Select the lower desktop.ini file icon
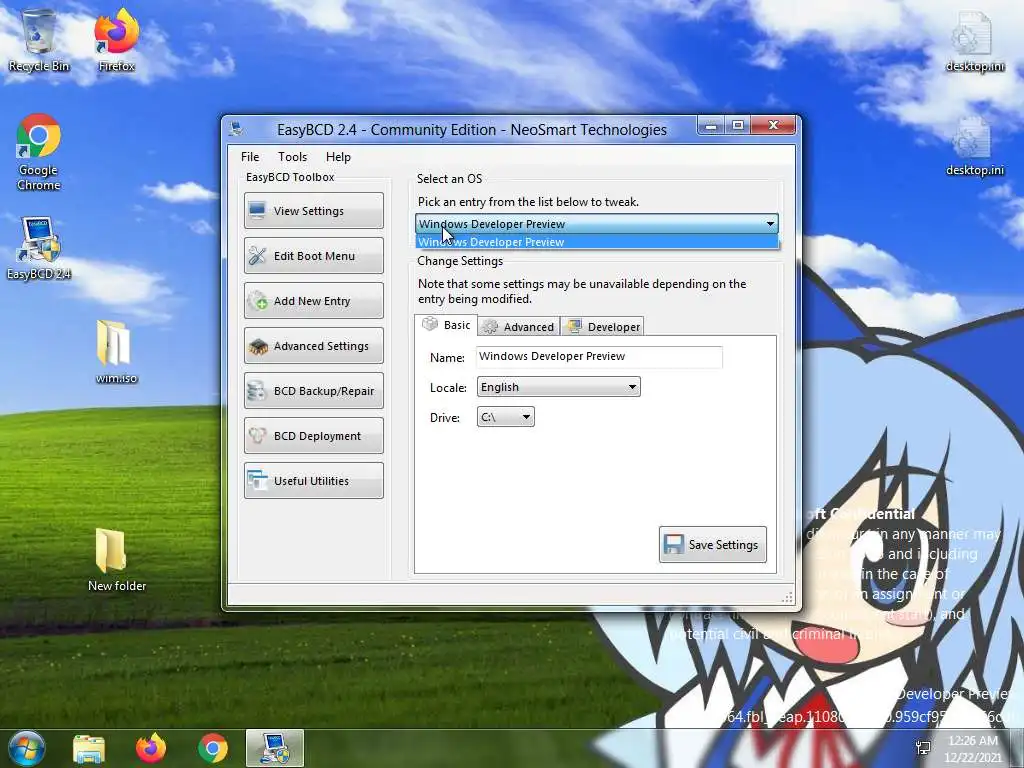 tap(974, 146)
